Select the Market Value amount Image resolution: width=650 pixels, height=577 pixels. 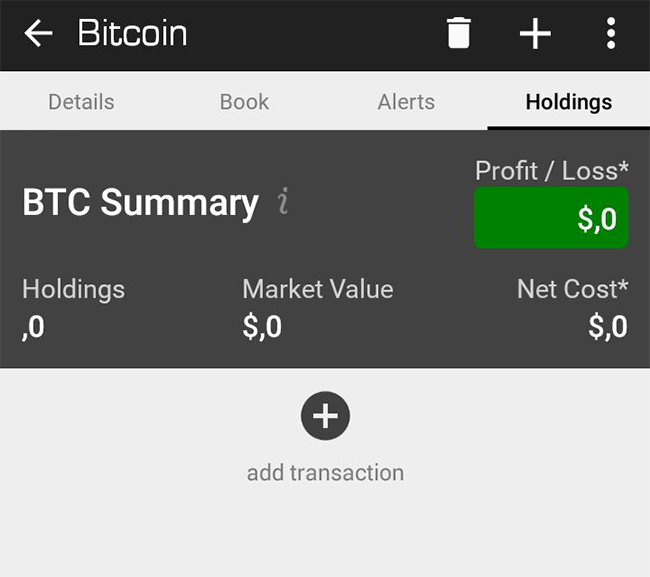click(x=262, y=327)
